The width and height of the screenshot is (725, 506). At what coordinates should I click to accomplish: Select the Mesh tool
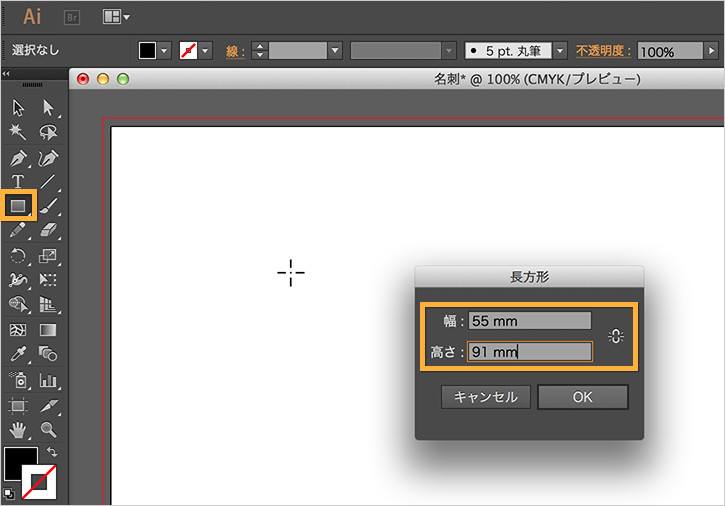pyautogui.click(x=18, y=330)
